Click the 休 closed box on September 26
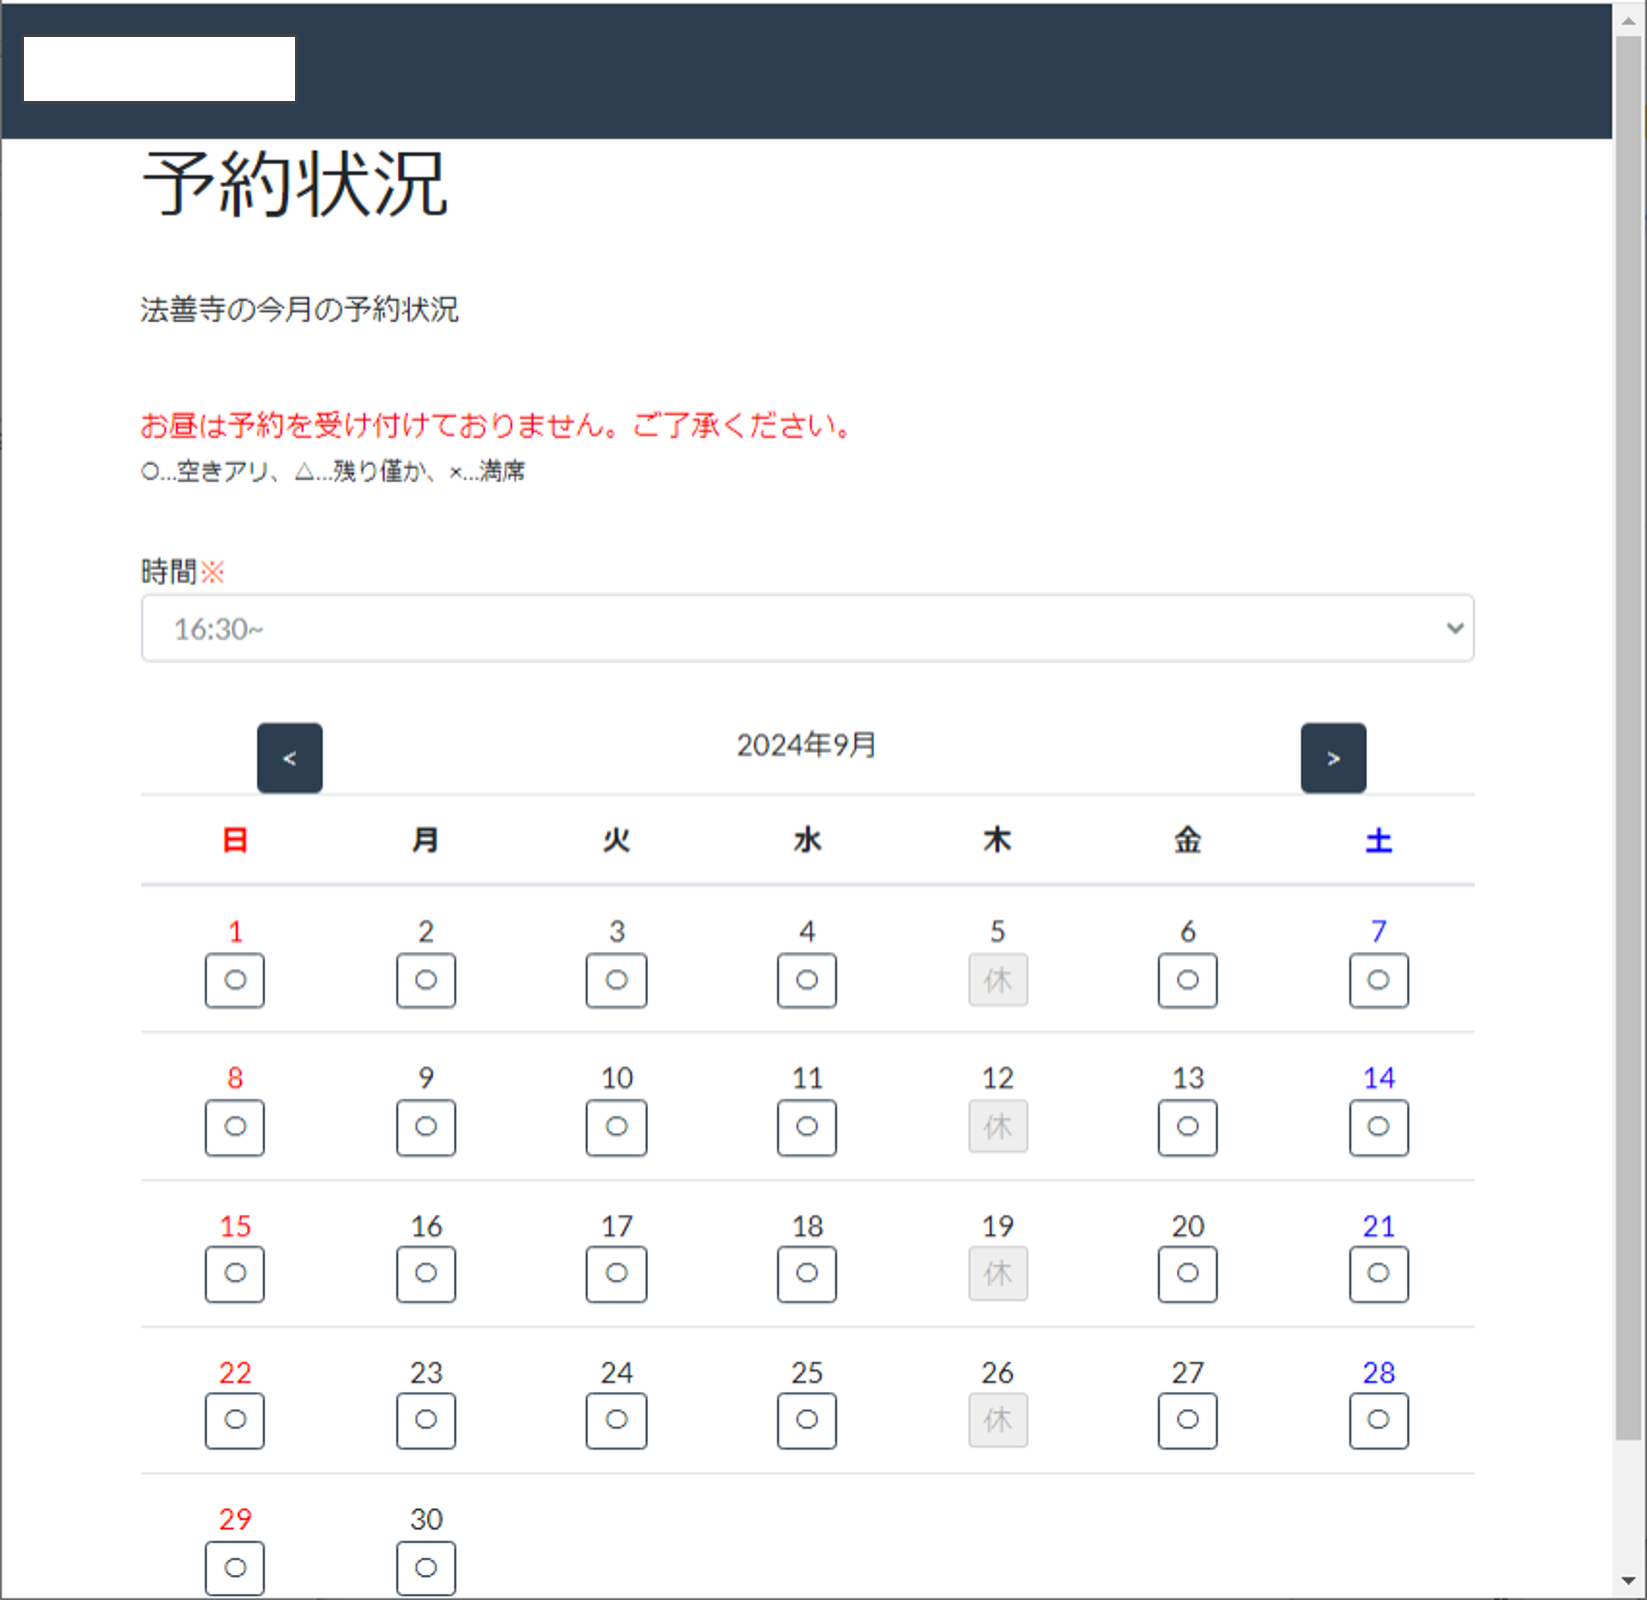This screenshot has height=1600, width=1647. tap(998, 1420)
